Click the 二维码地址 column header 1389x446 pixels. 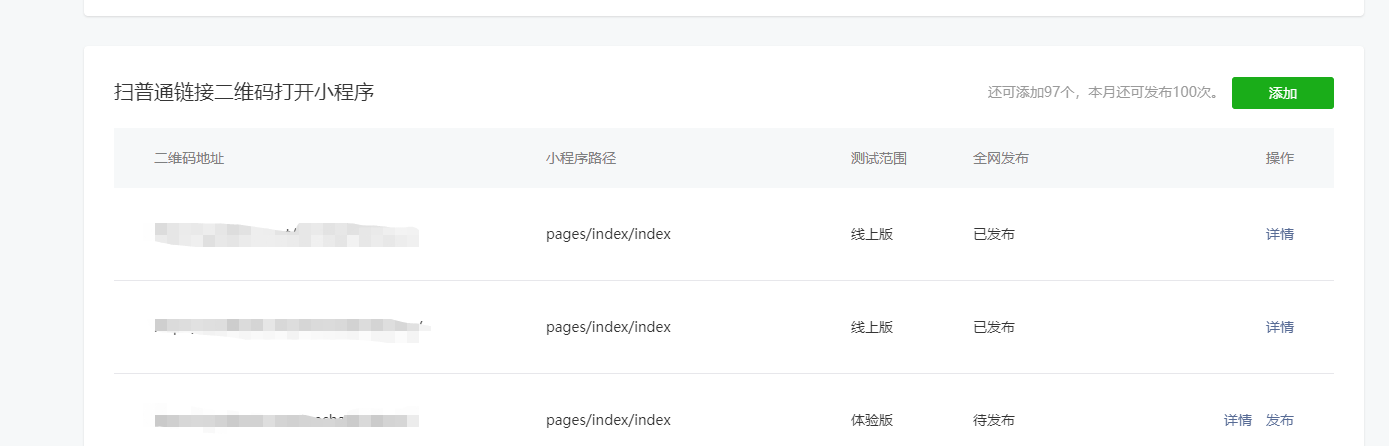click(x=189, y=158)
